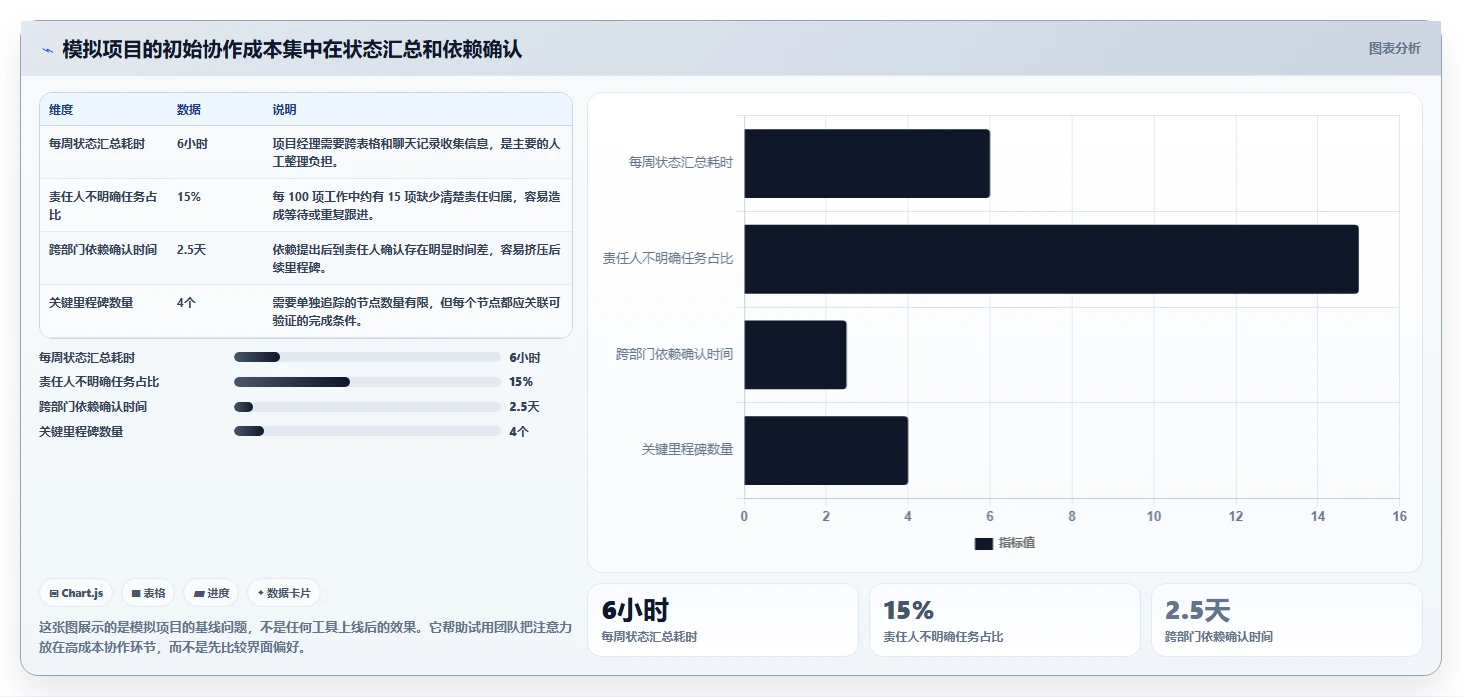Viewport: 1462px width, 697px height.
Task: Click the 15% value beside progress bar
Action: 521,382
